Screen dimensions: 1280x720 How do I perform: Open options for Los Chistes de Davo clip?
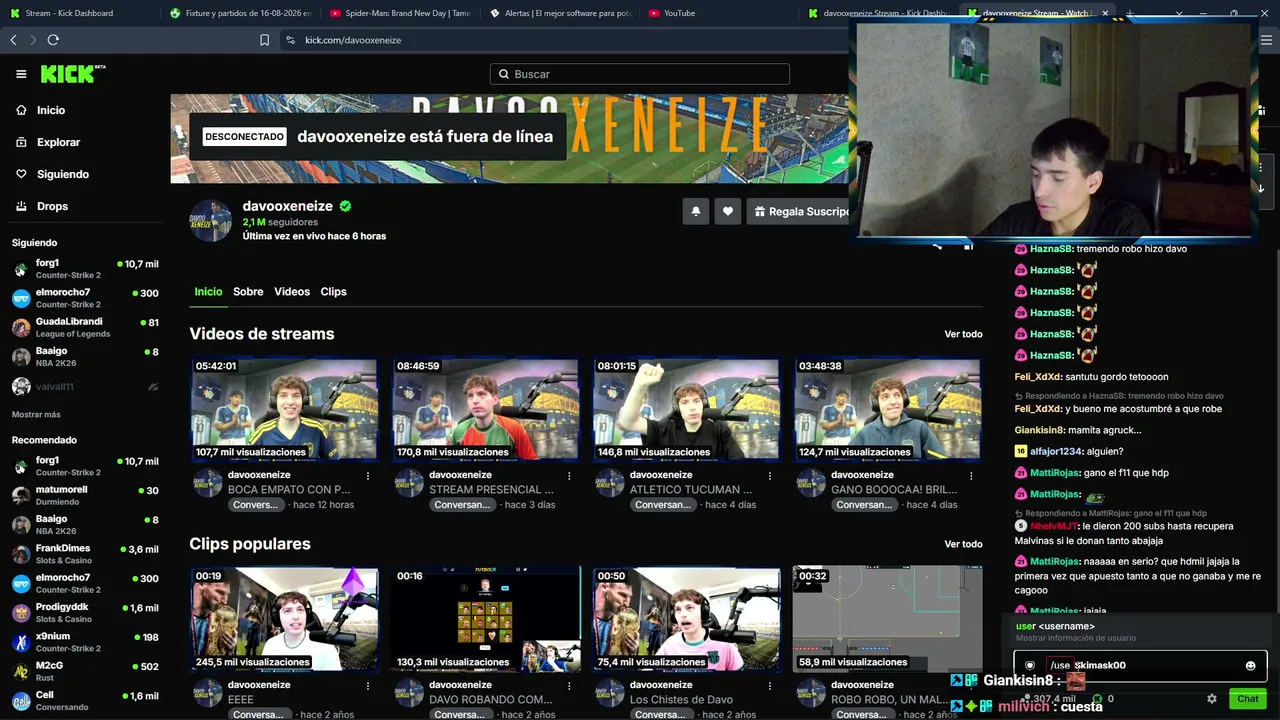pos(770,686)
